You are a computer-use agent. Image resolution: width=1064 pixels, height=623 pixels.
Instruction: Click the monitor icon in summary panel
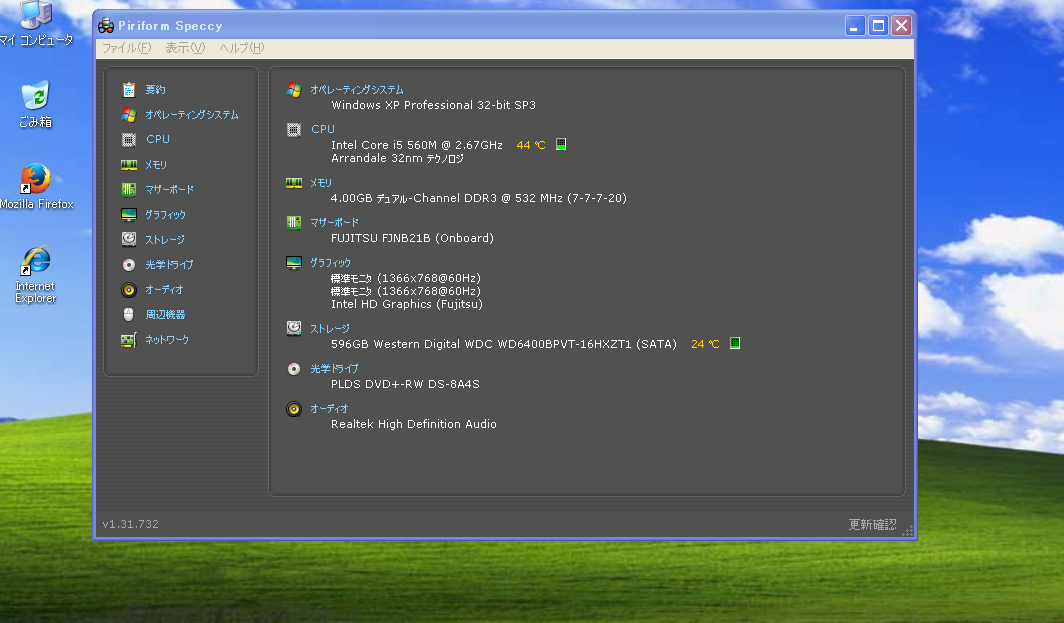click(x=294, y=263)
